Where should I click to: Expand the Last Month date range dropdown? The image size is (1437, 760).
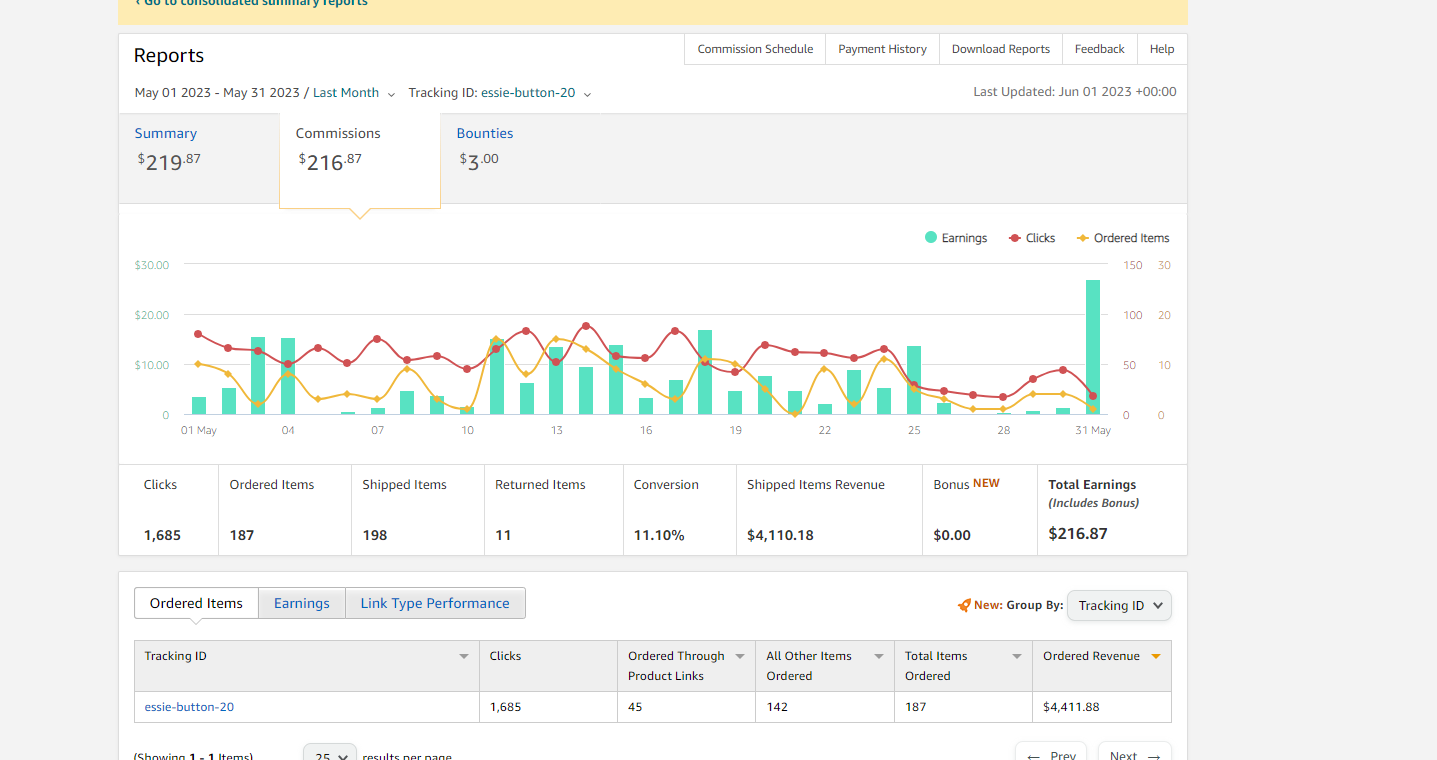point(354,93)
